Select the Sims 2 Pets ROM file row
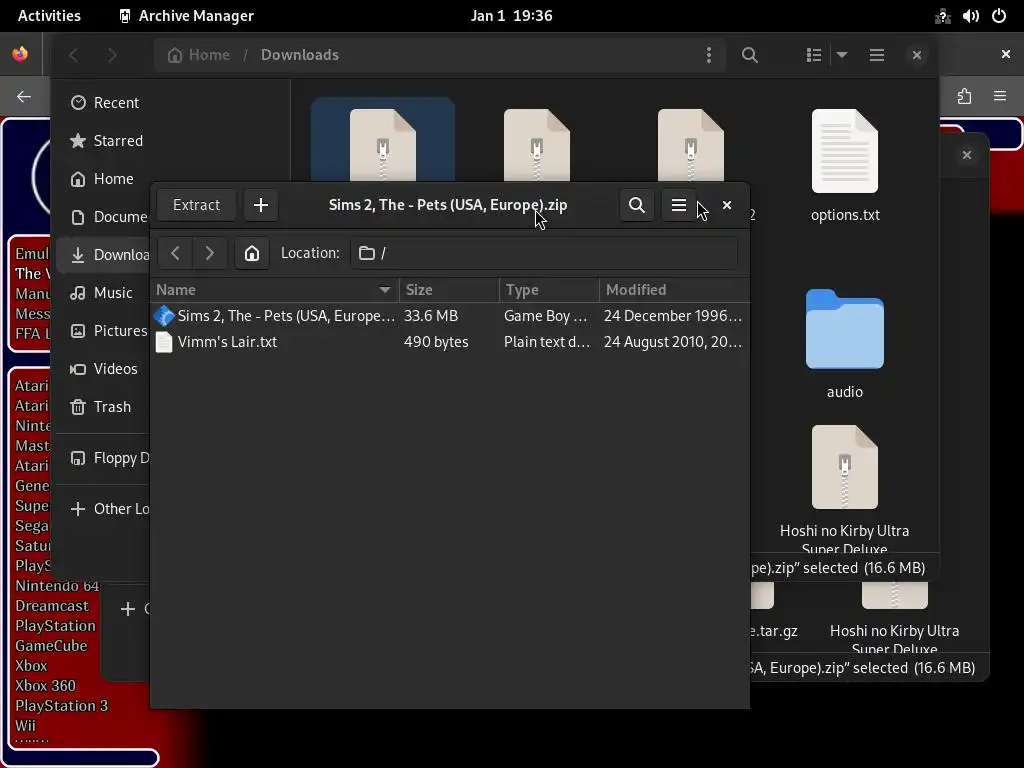 tap(450, 316)
